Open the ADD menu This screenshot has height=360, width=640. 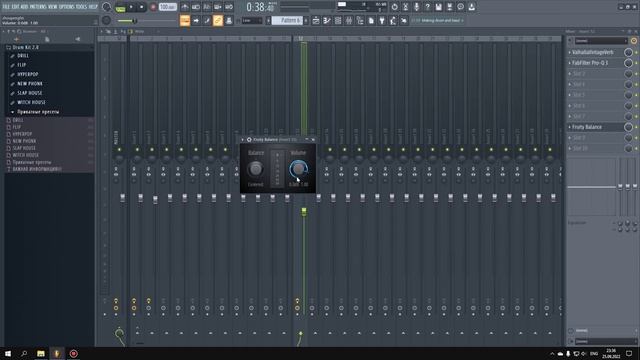click(24, 7)
